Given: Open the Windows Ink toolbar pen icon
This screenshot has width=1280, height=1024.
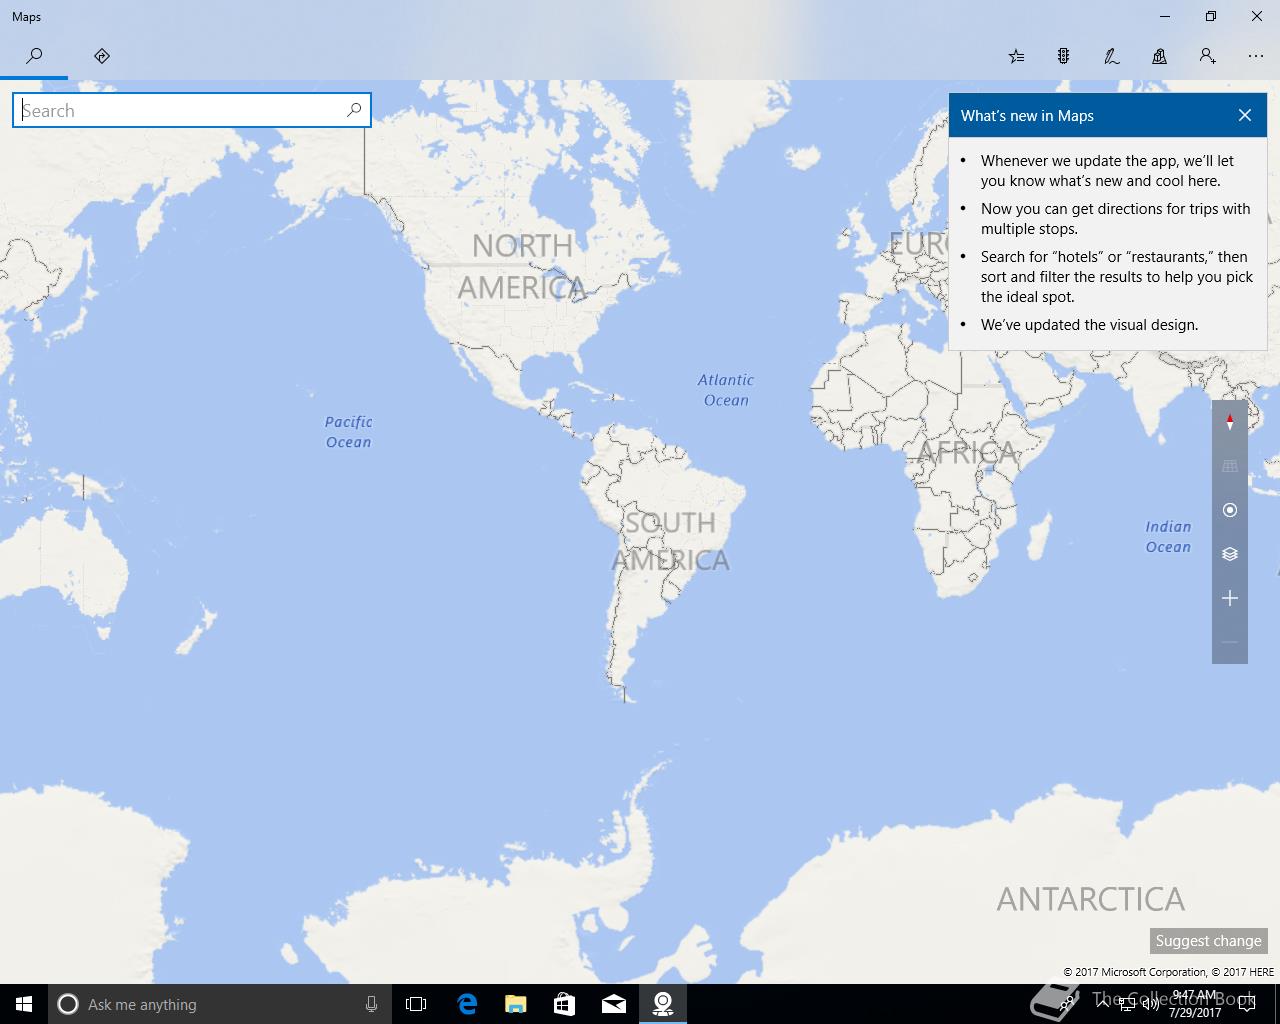Looking at the screenshot, I should (x=1112, y=56).
